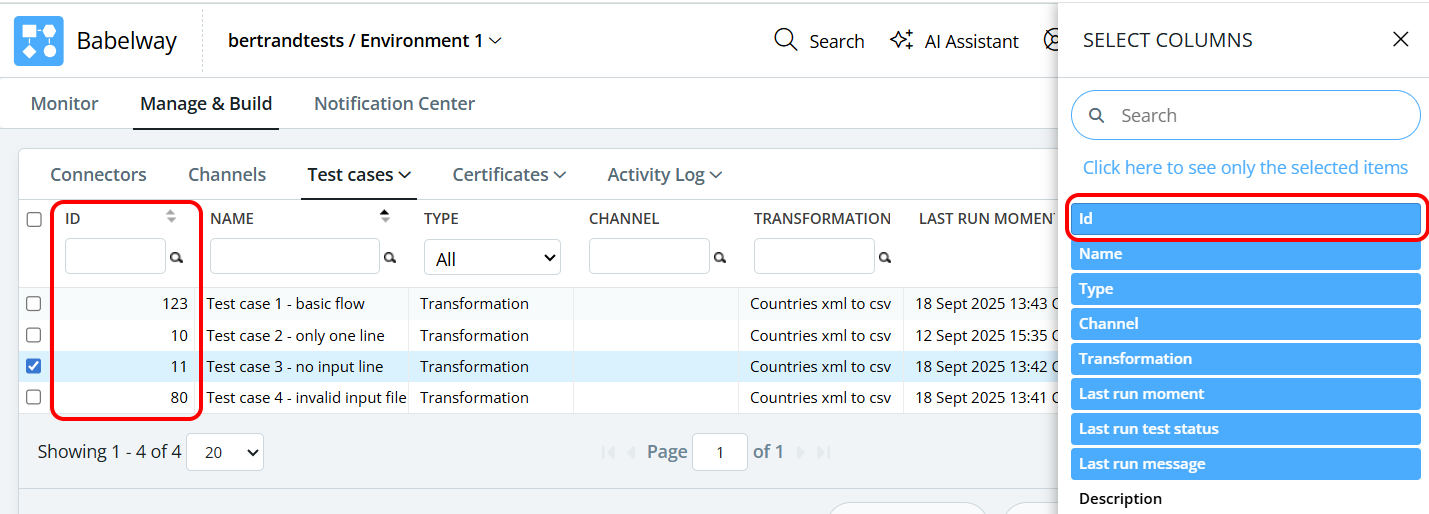Uncheck the Test case 3 row checkbox
The height and width of the screenshot is (514, 1429).
(34, 366)
